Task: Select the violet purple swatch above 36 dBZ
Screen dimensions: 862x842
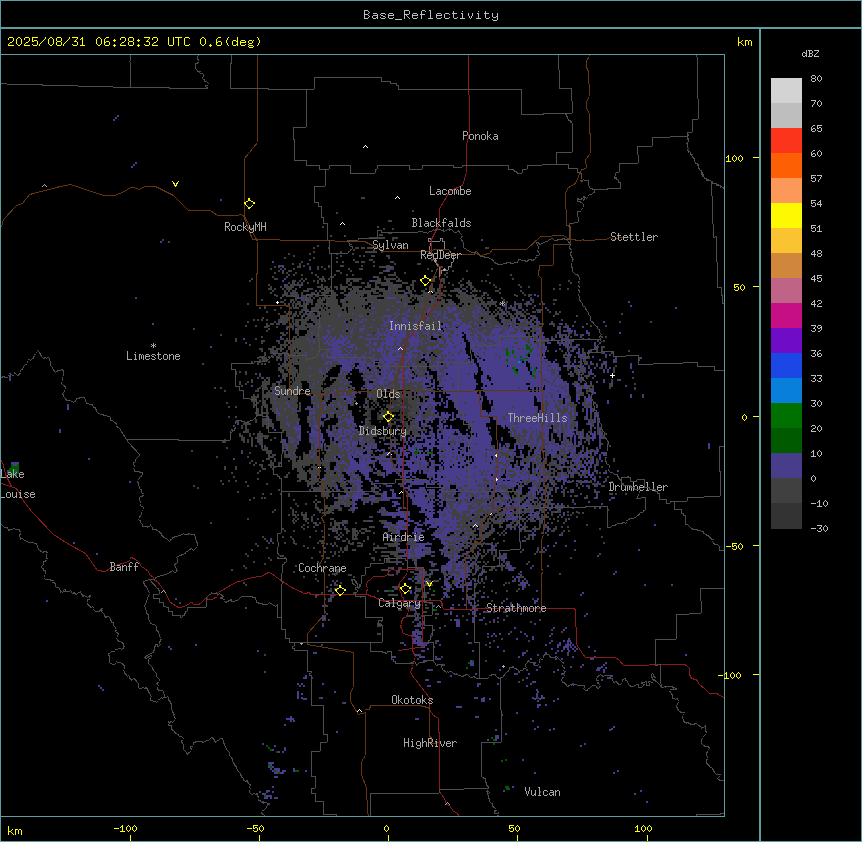Action: [x=786, y=340]
